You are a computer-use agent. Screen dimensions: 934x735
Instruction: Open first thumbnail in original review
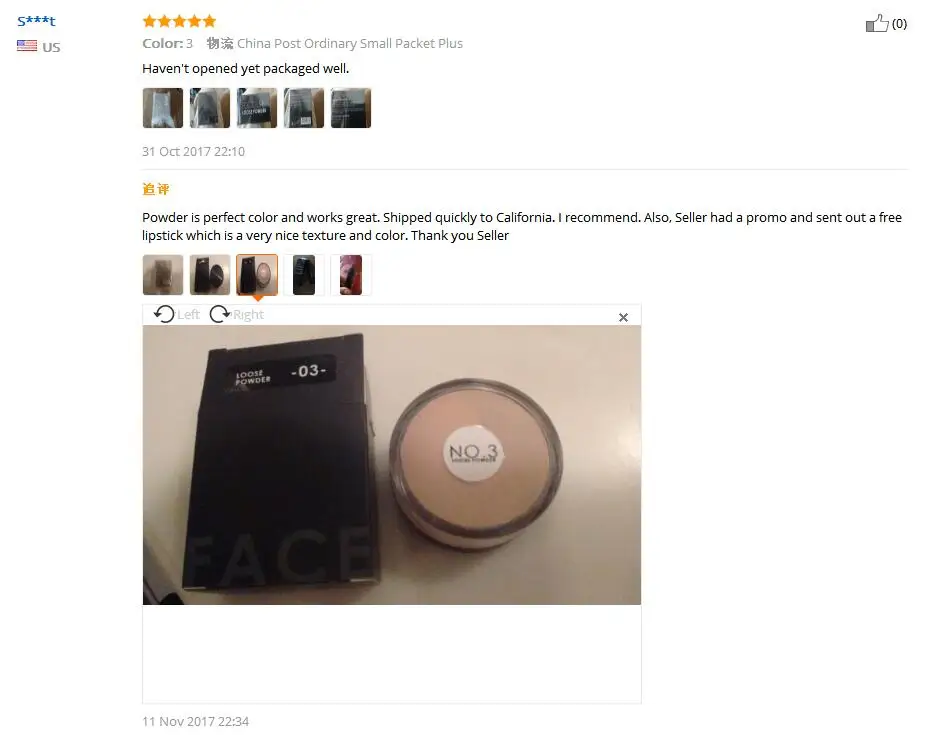[163, 108]
